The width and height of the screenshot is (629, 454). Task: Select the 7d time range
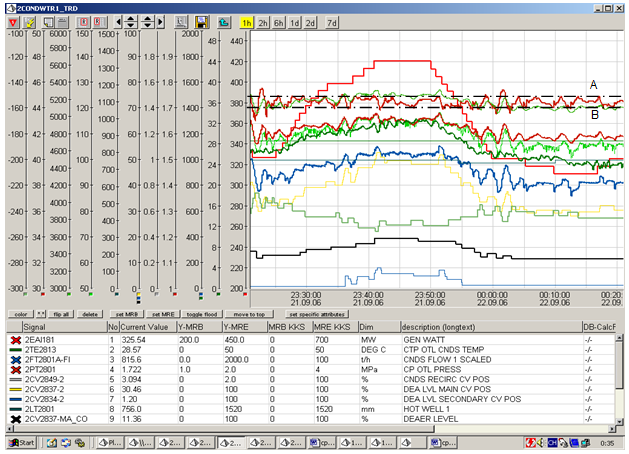332,21
